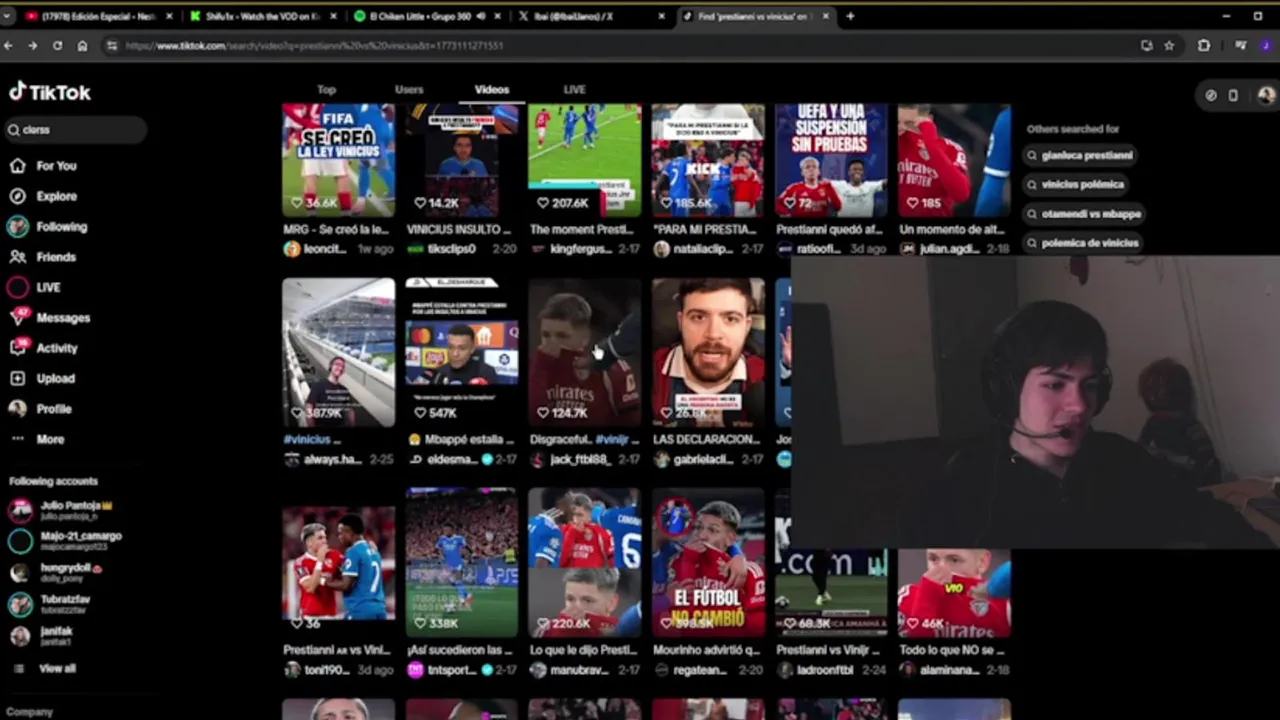Open the More three-dots menu

tap(37, 439)
